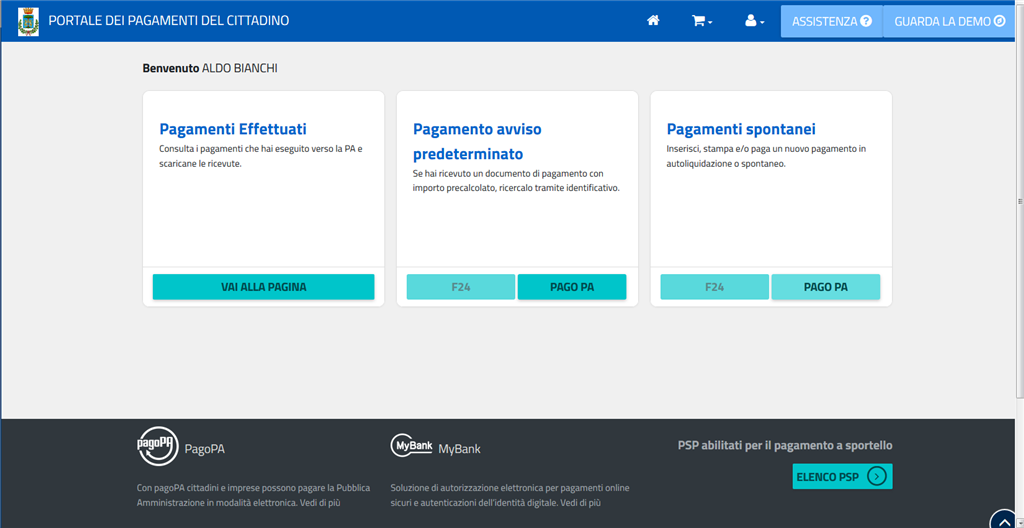Follow 'Vedi di più' link under PagoPA
This screenshot has width=1024, height=528.
(320, 503)
